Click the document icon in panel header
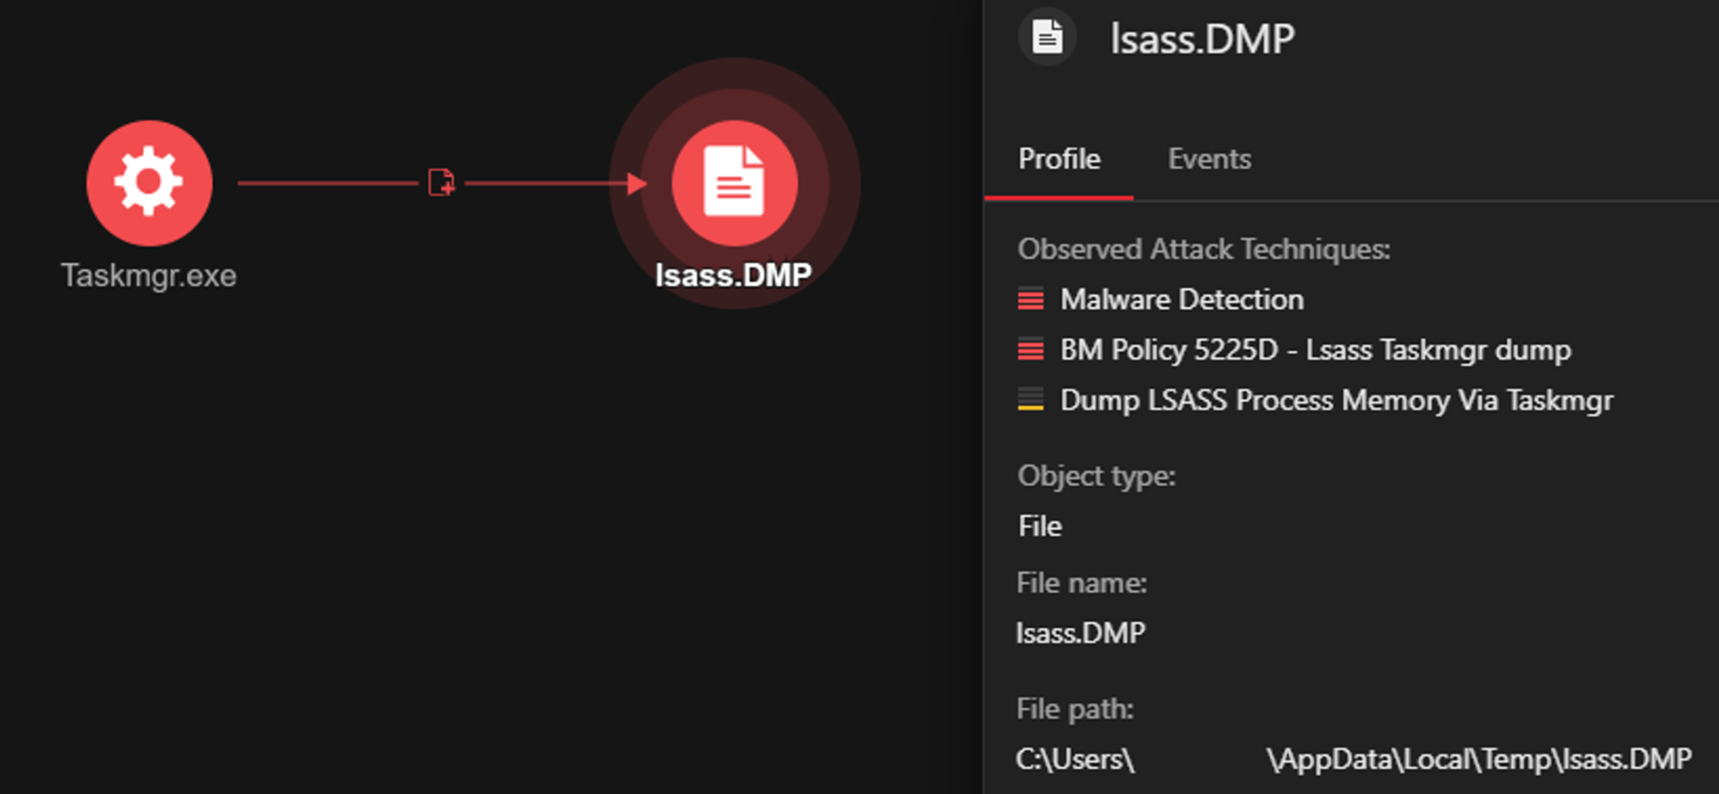The width and height of the screenshot is (1719, 794). [1047, 38]
